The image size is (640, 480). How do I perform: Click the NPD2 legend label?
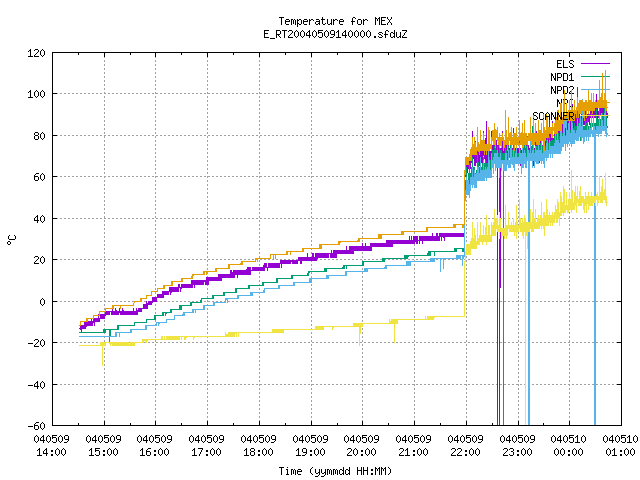click(562, 90)
